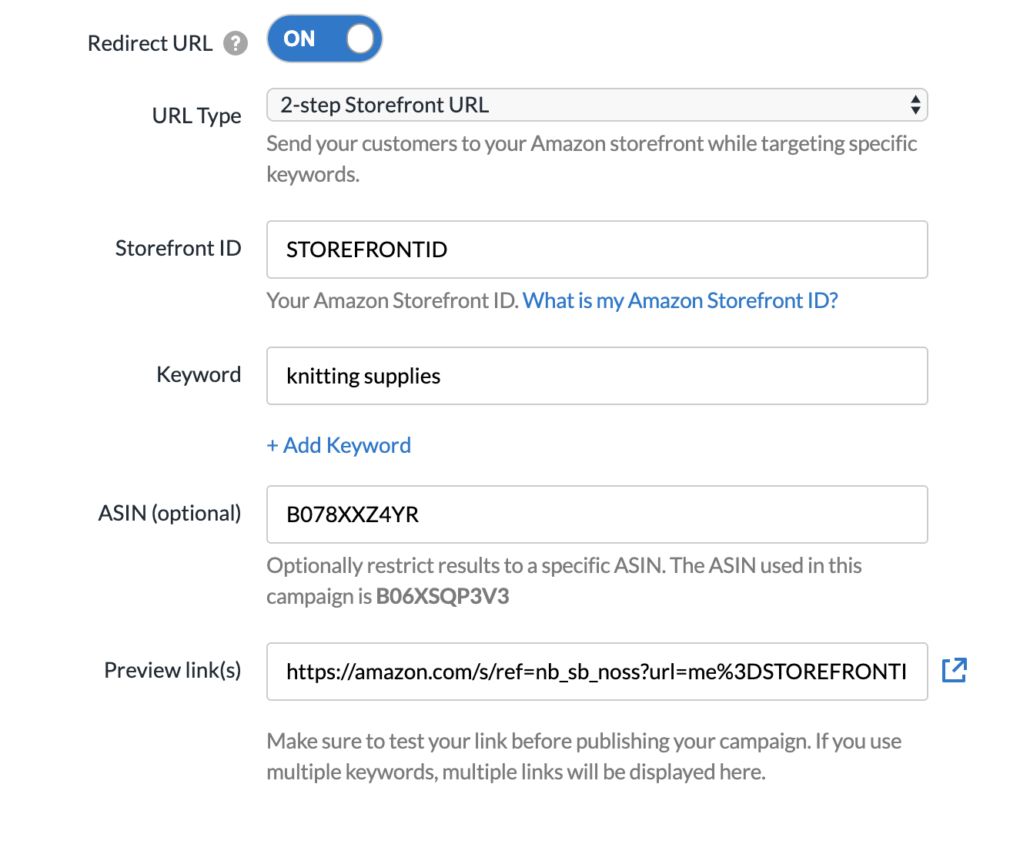This screenshot has height=841, width=1030.
Task: Open the Amazon Storefront ID help link
Action: pyautogui.click(x=680, y=301)
